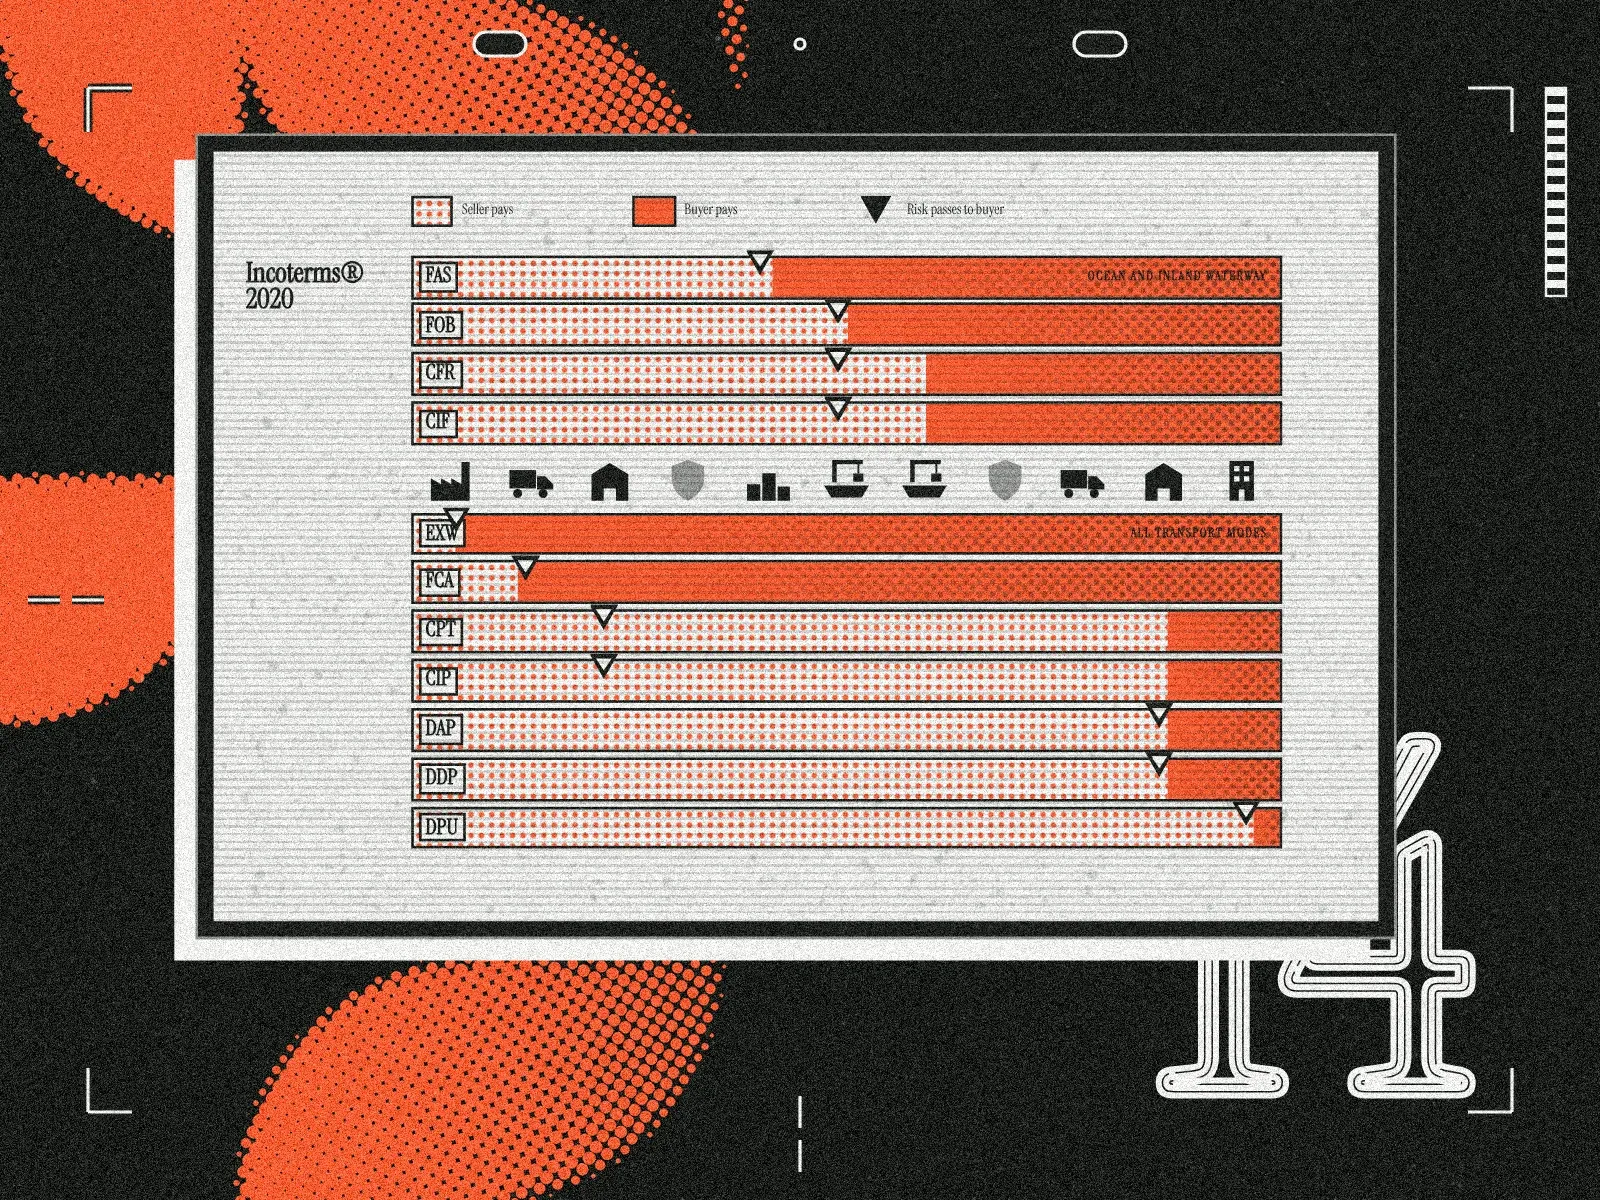Select the FAS row risk marker
This screenshot has width=1600, height=1200.
760,262
